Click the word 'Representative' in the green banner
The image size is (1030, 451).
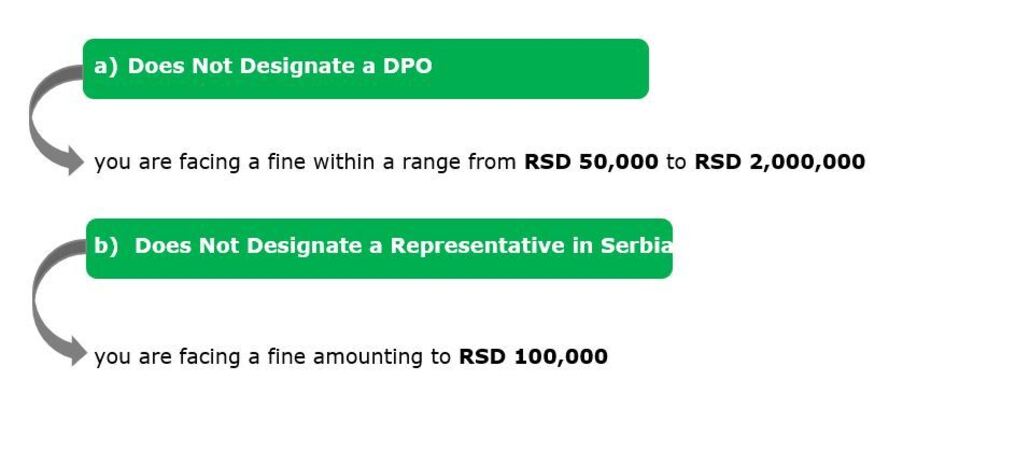click(478, 247)
